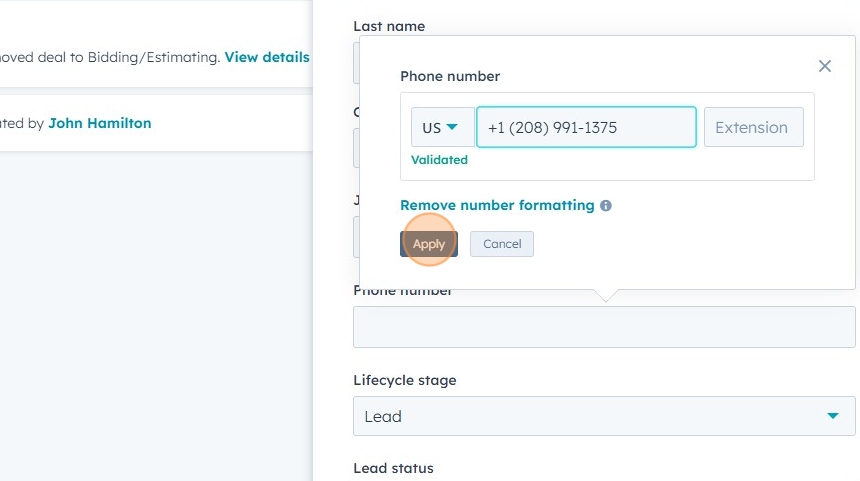860x481 pixels.
Task: Focus the Extension input field
Action: (x=752, y=128)
